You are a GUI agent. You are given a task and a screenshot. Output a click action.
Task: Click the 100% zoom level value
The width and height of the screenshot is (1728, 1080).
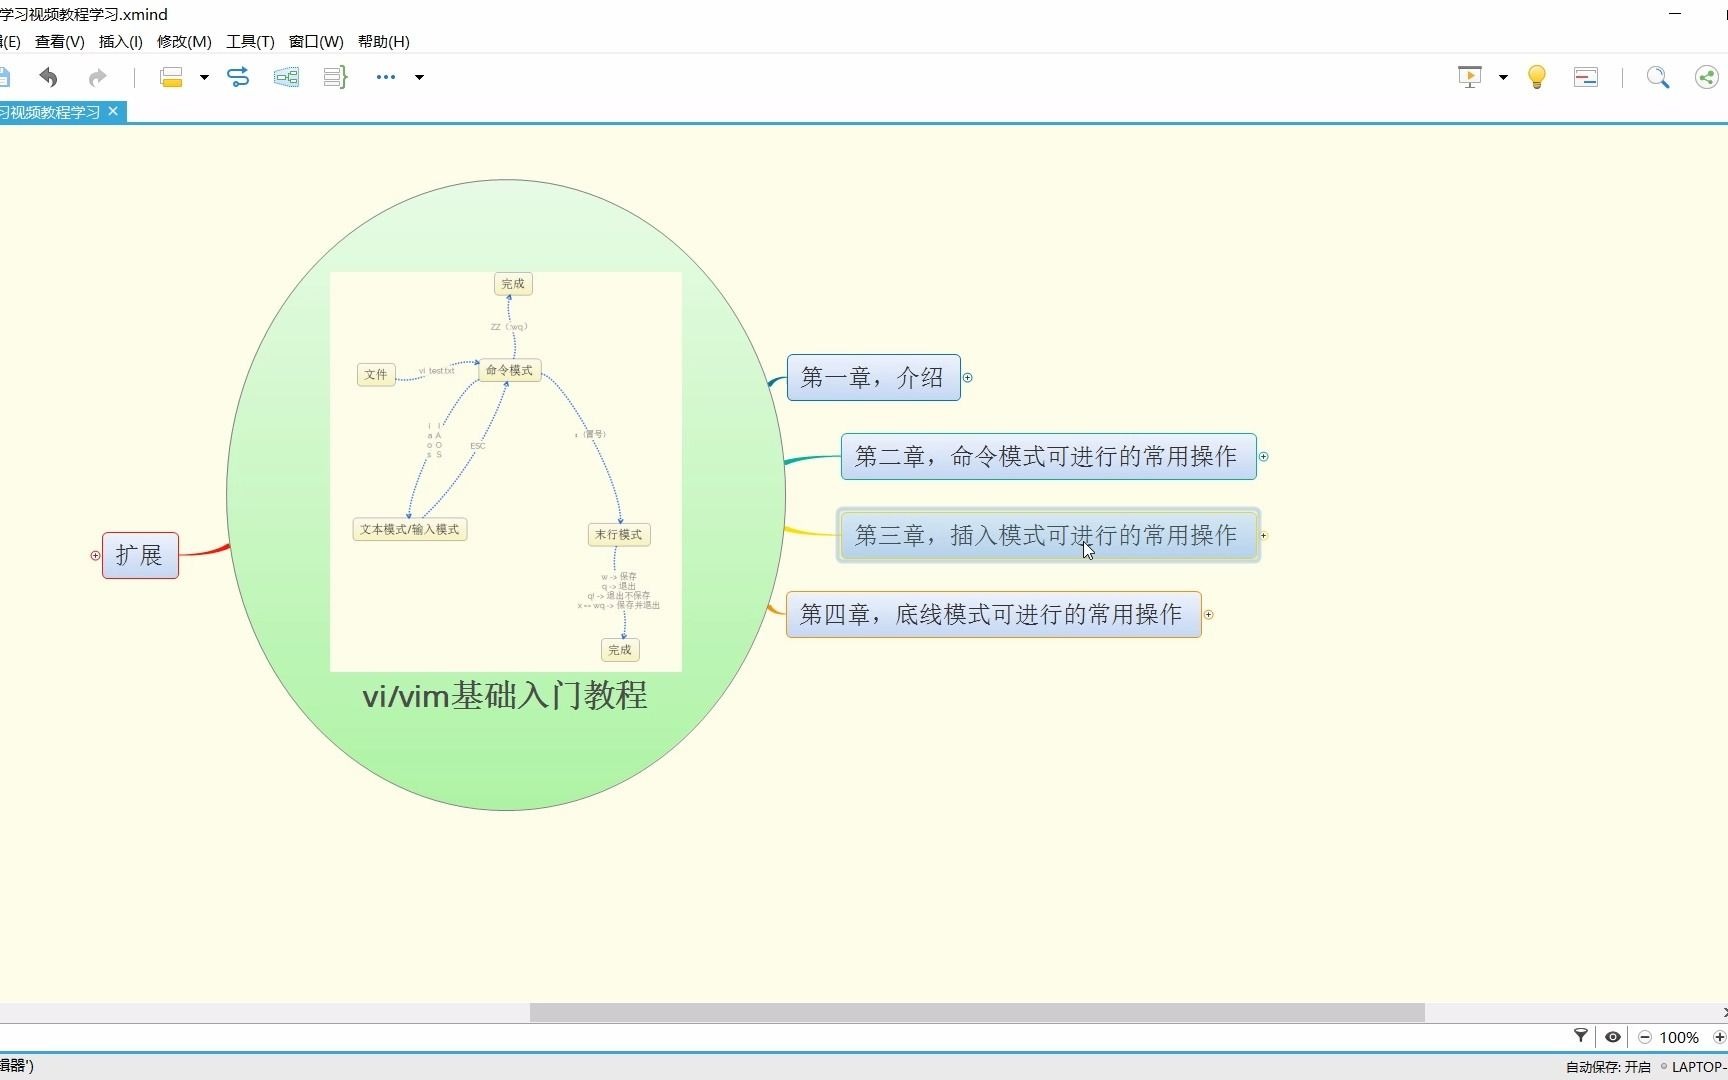point(1679,1037)
